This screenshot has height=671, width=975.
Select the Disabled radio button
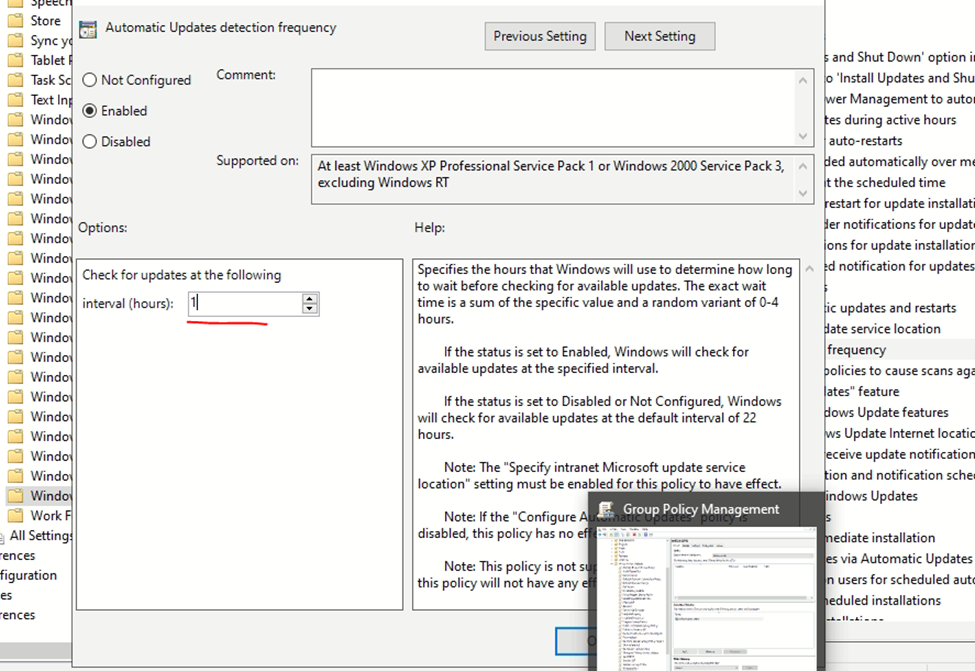(x=90, y=142)
